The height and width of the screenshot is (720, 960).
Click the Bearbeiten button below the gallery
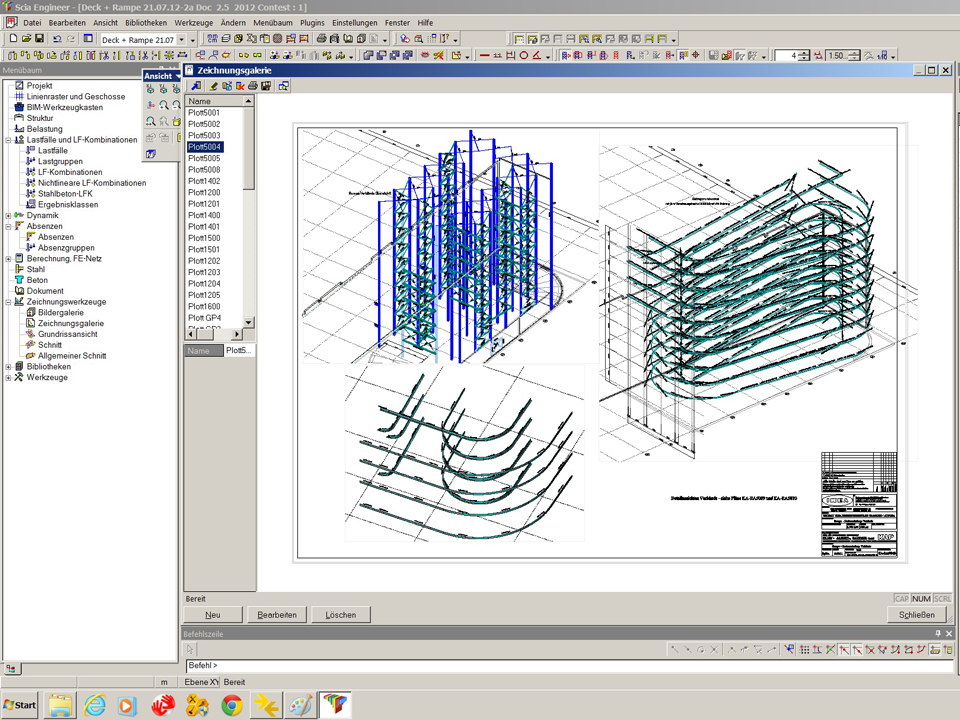pyautogui.click(x=277, y=615)
